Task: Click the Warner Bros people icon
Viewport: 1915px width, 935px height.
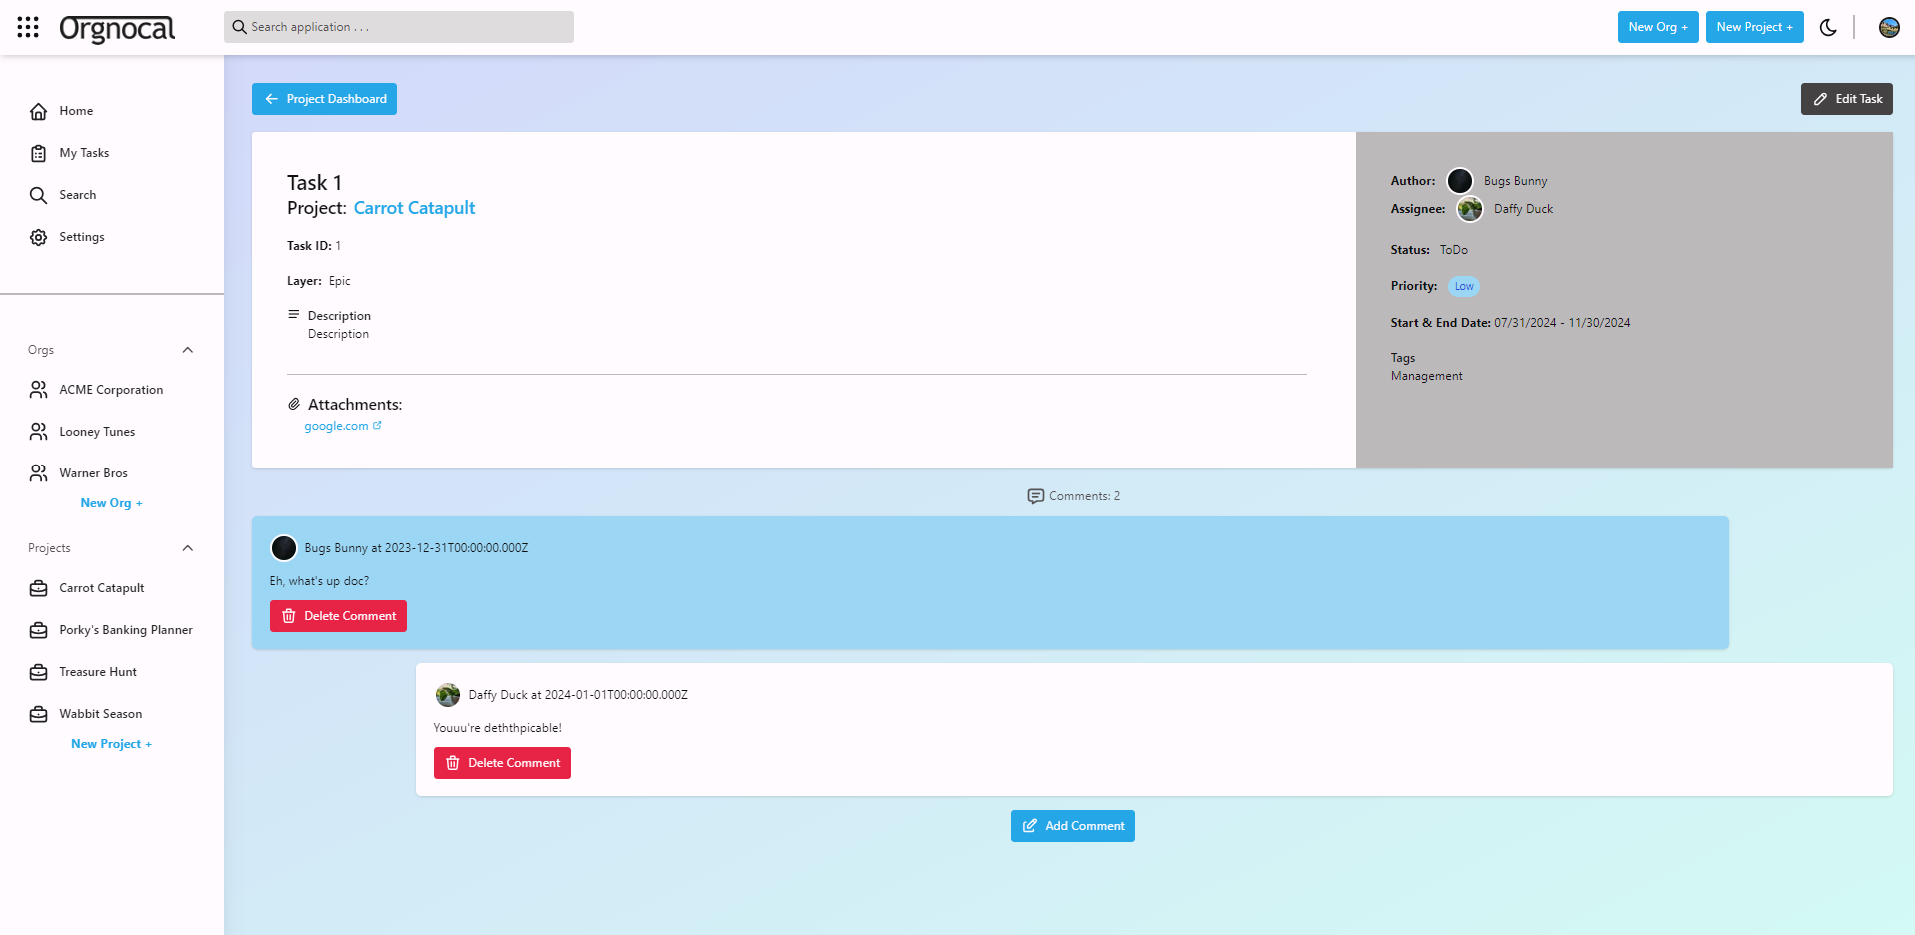Action: 38,473
